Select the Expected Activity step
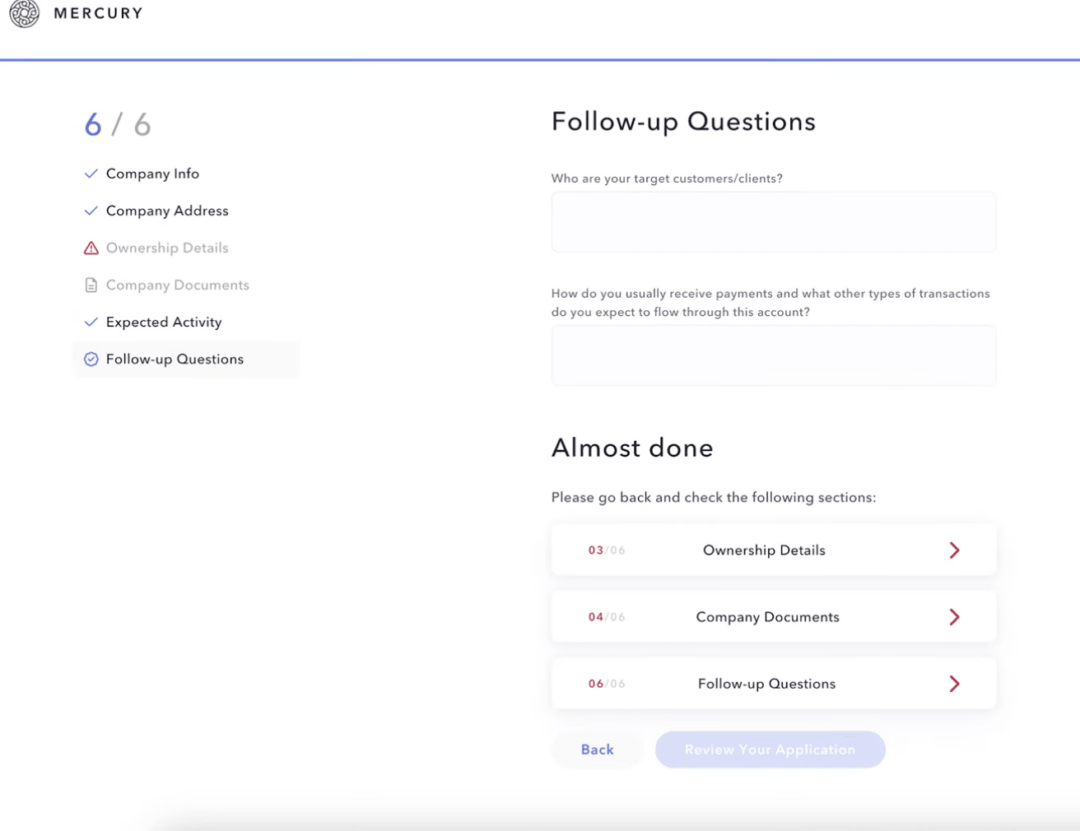This screenshot has height=831, width=1080. (x=163, y=321)
